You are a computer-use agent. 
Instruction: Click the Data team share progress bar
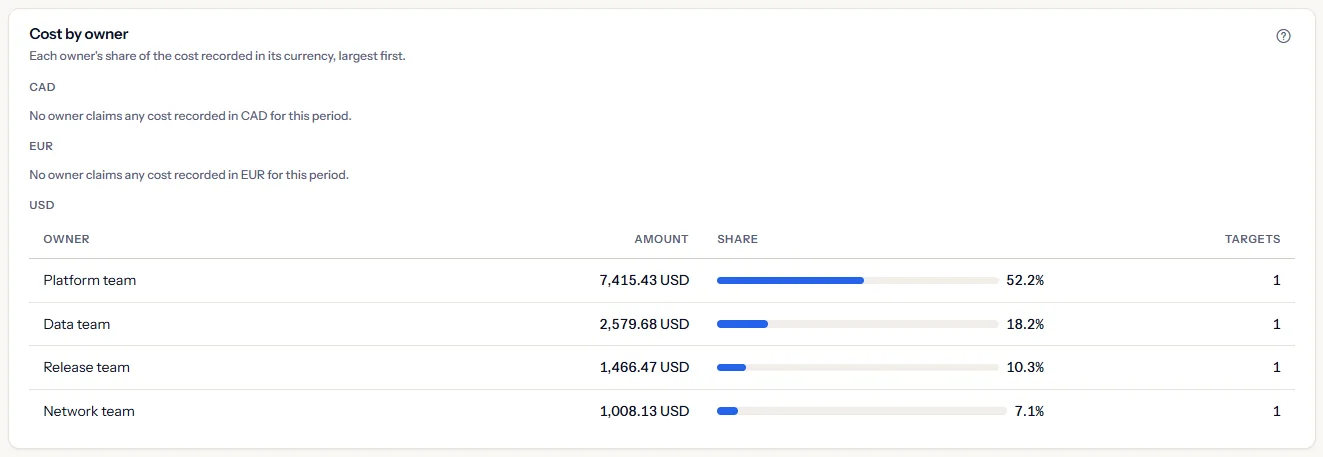tap(858, 325)
